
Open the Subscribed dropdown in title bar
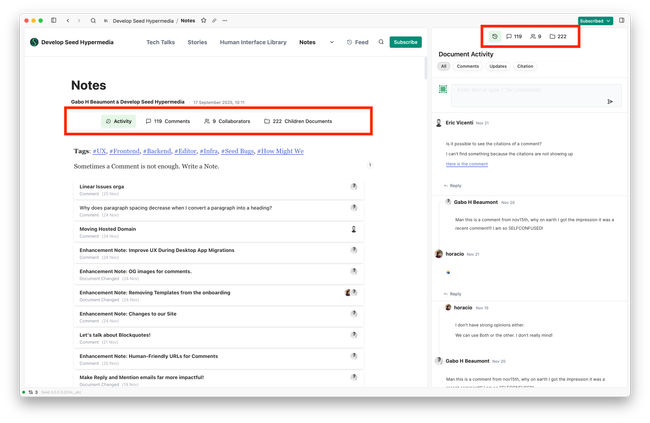pos(595,20)
